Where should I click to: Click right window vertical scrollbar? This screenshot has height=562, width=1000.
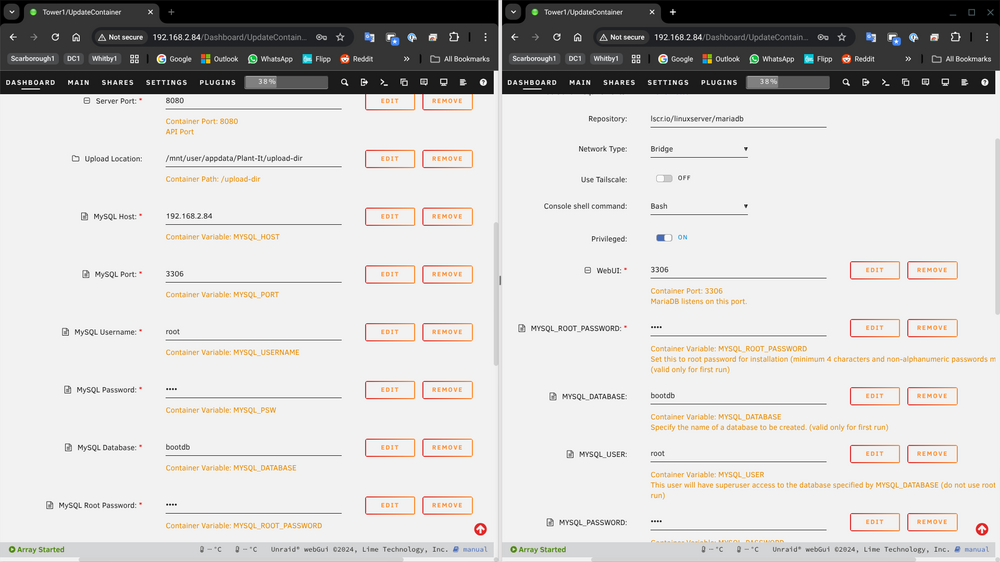point(997,225)
